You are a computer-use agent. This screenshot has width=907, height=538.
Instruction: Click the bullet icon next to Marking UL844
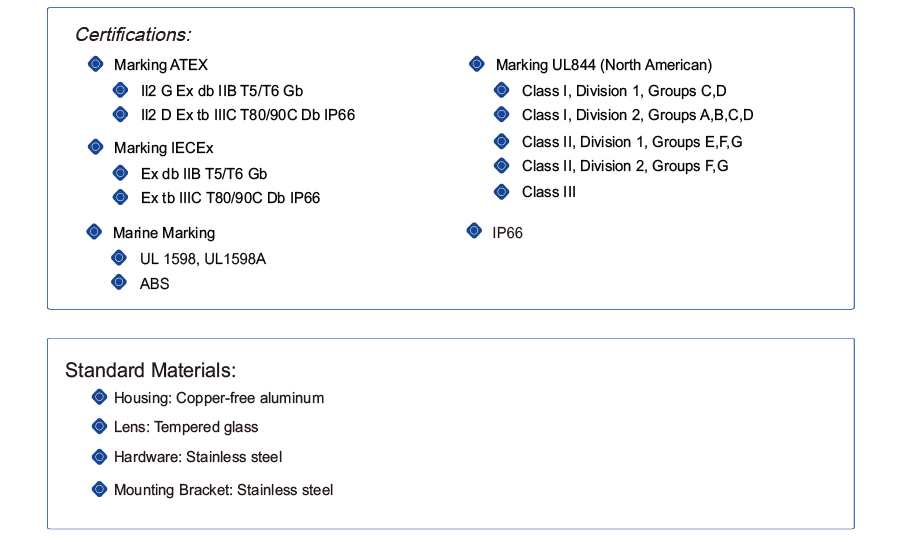click(477, 64)
